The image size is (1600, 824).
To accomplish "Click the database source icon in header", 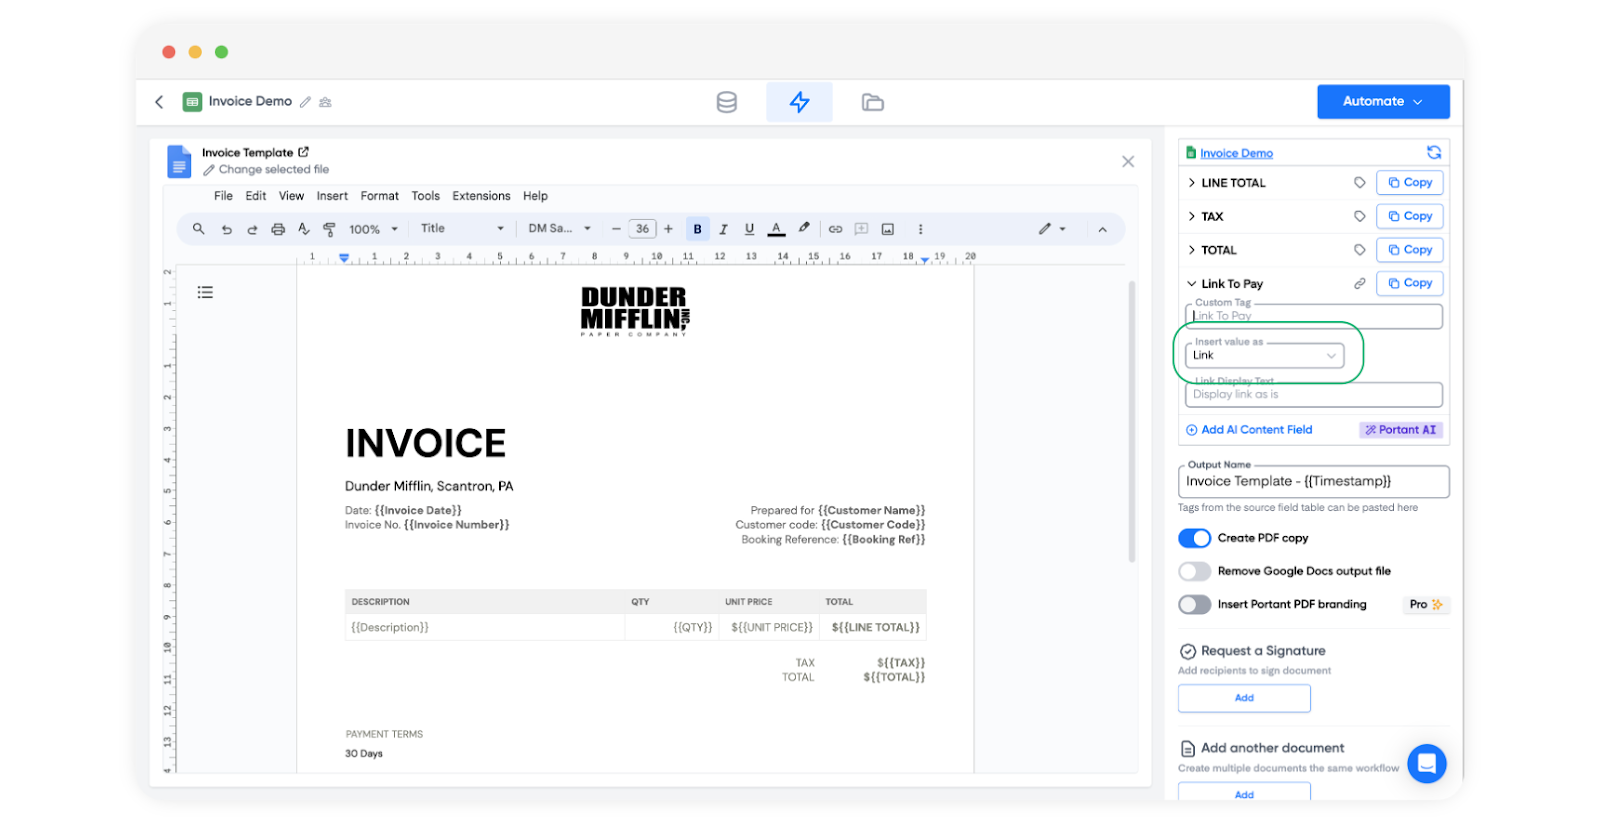I will 726,102.
